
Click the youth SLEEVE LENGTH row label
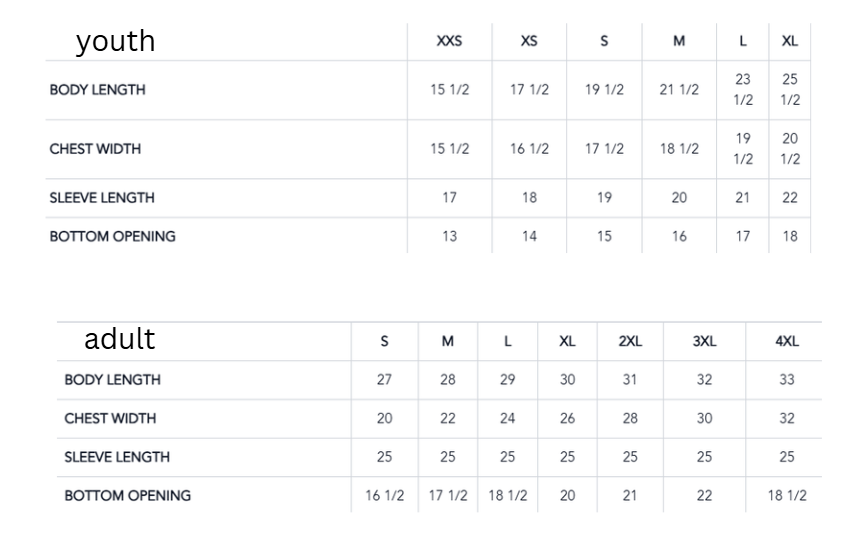coord(102,197)
